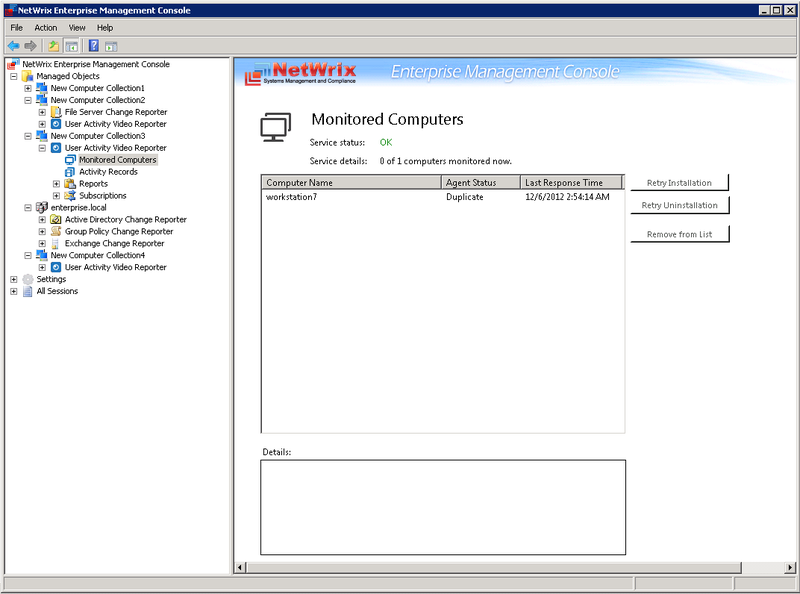
Task: Click the Active Directory Change Reporter icon
Action: tap(56, 219)
